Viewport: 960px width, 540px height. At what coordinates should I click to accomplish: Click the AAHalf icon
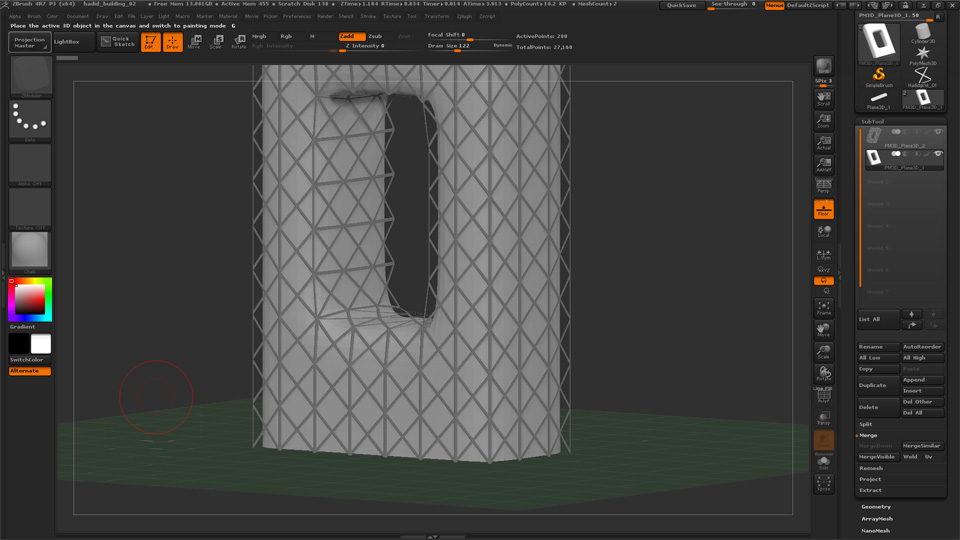coord(823,164)
